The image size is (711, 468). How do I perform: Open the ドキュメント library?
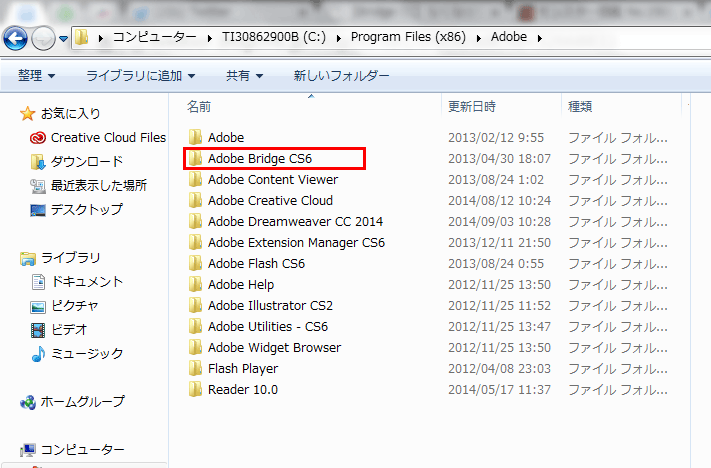(x=87, y=282)
